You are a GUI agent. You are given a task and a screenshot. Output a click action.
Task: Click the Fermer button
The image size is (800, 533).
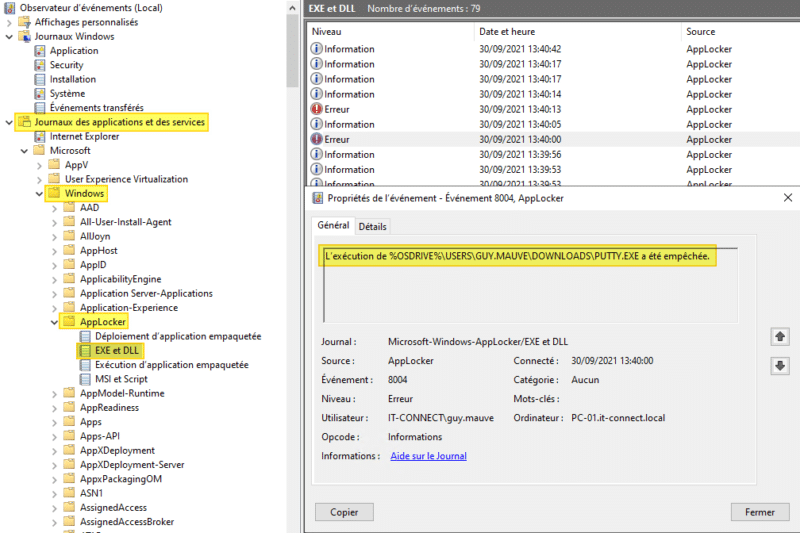pos(760,512)
